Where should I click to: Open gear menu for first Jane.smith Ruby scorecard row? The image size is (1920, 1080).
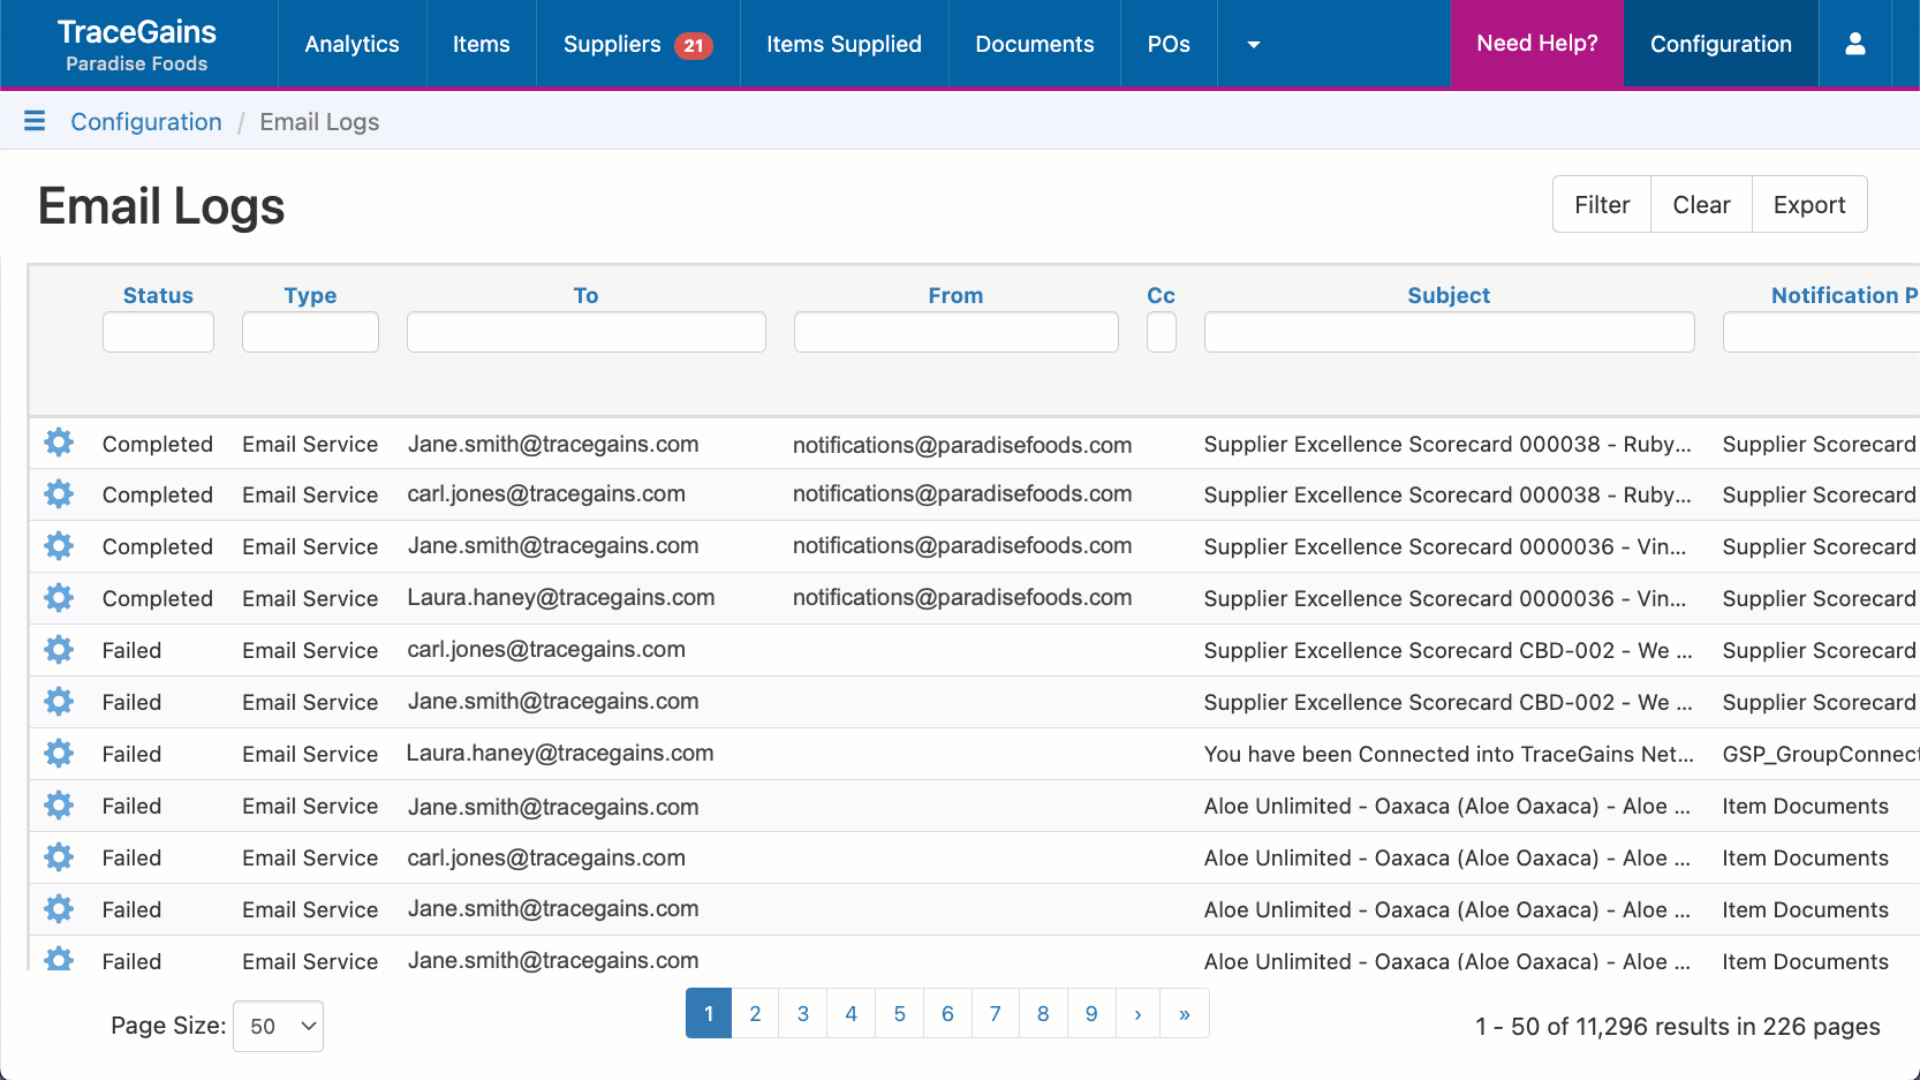pos(59,443)
